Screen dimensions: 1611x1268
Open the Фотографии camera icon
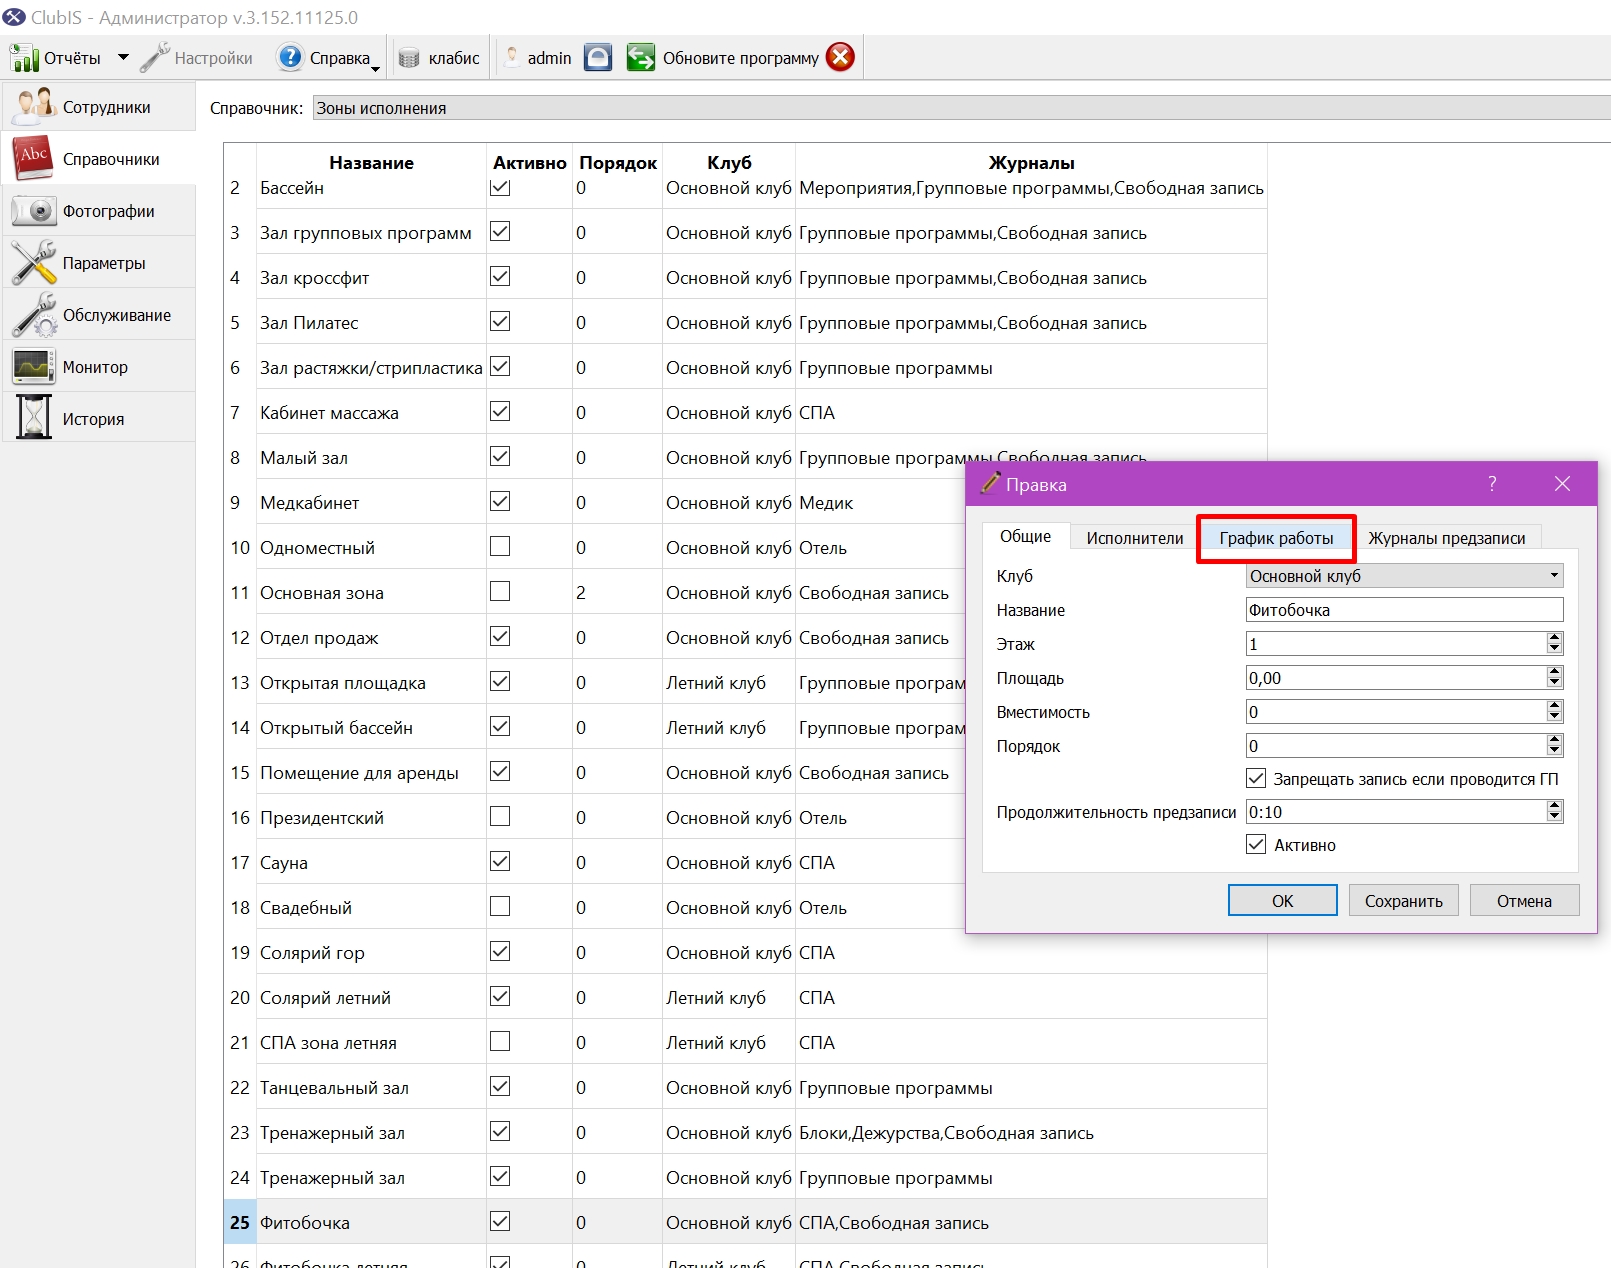coord(33,211)
